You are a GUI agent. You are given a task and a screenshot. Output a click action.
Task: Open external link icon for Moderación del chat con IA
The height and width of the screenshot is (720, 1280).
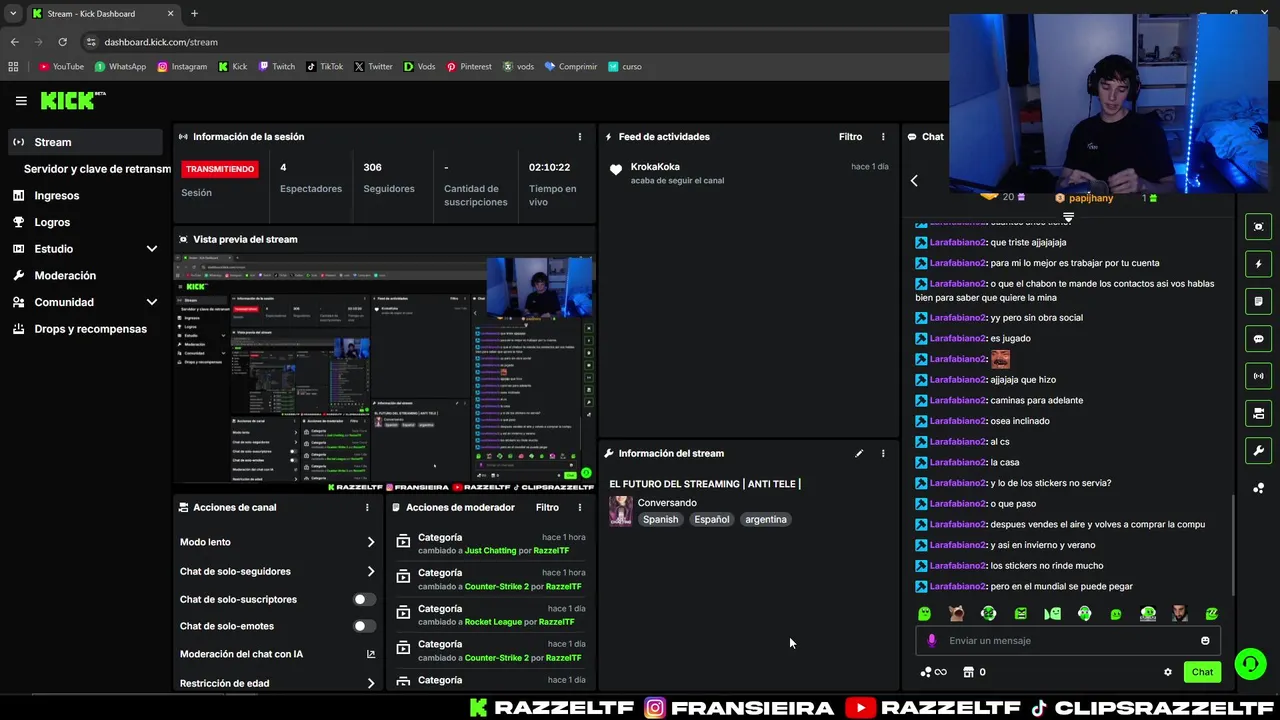[x=371, y=654]
